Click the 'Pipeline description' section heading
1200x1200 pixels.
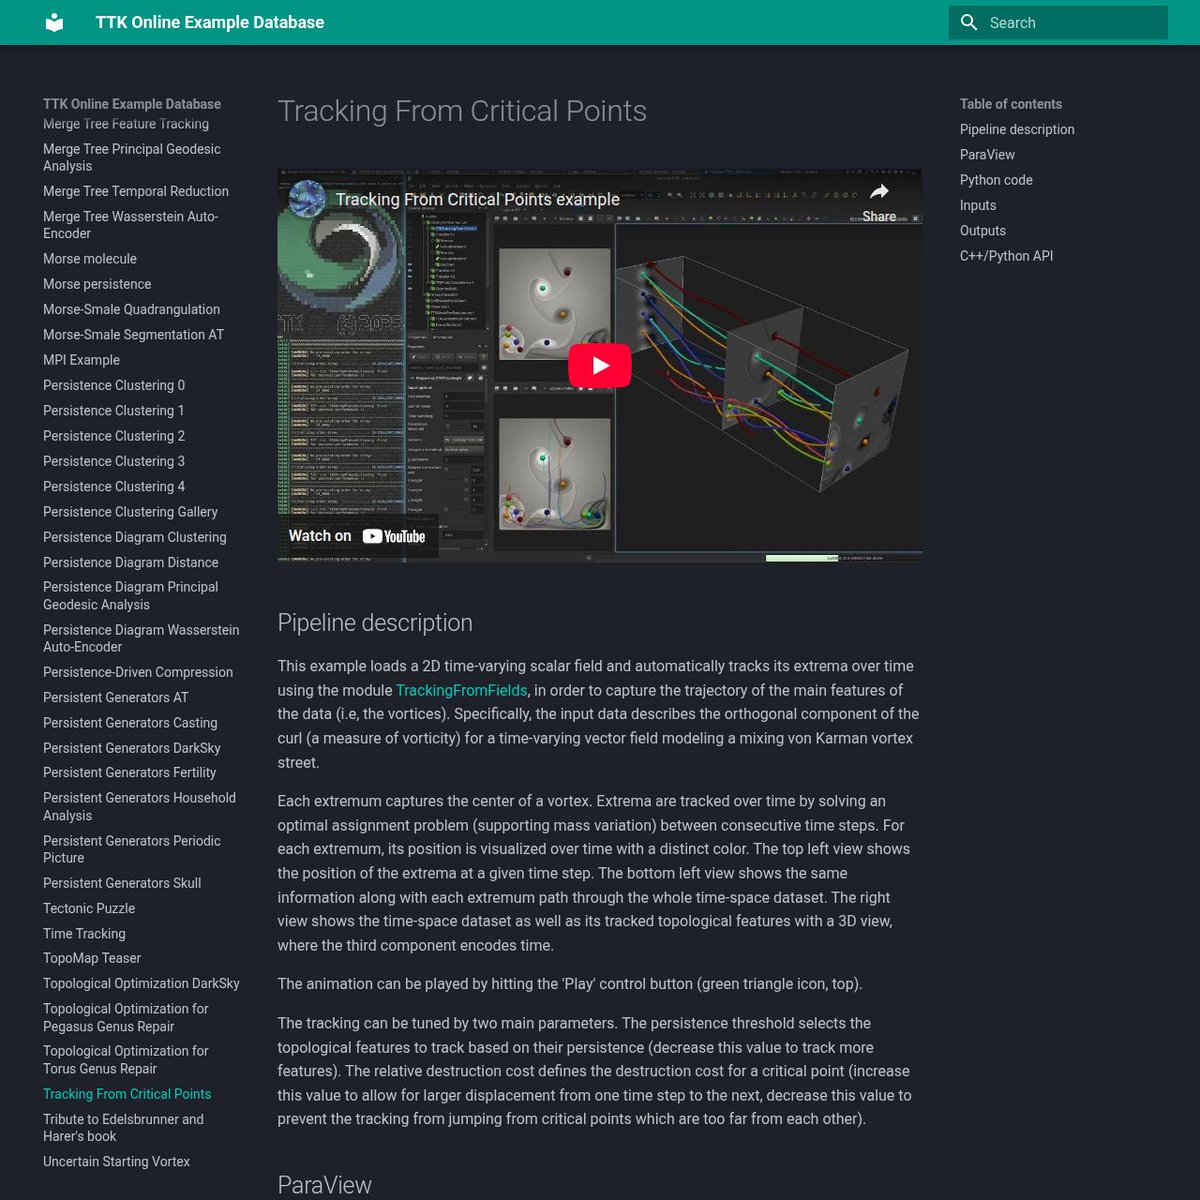(x=375, y=622)
